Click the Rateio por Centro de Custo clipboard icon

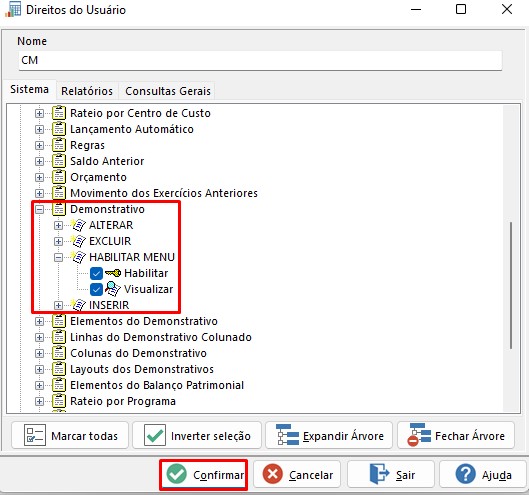tap(59, 113)
